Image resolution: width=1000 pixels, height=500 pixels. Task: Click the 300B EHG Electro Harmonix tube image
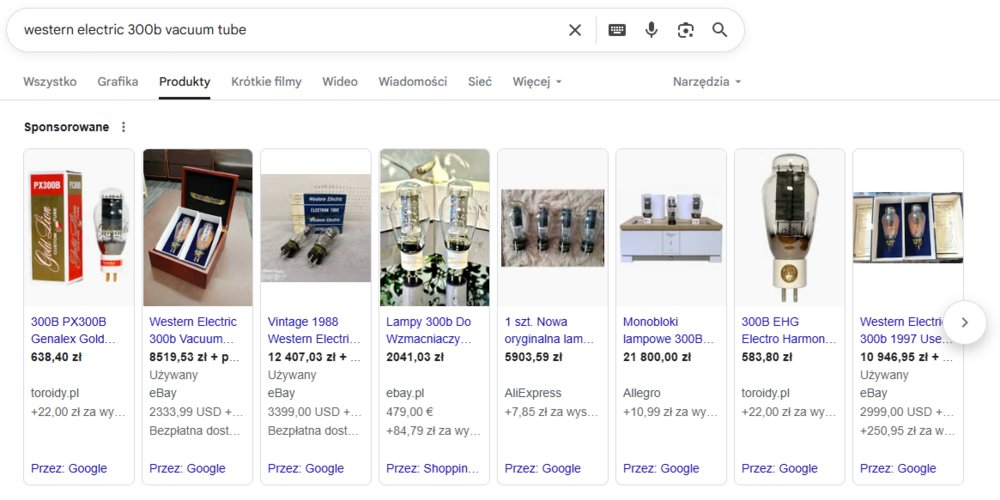pos(789,227)
